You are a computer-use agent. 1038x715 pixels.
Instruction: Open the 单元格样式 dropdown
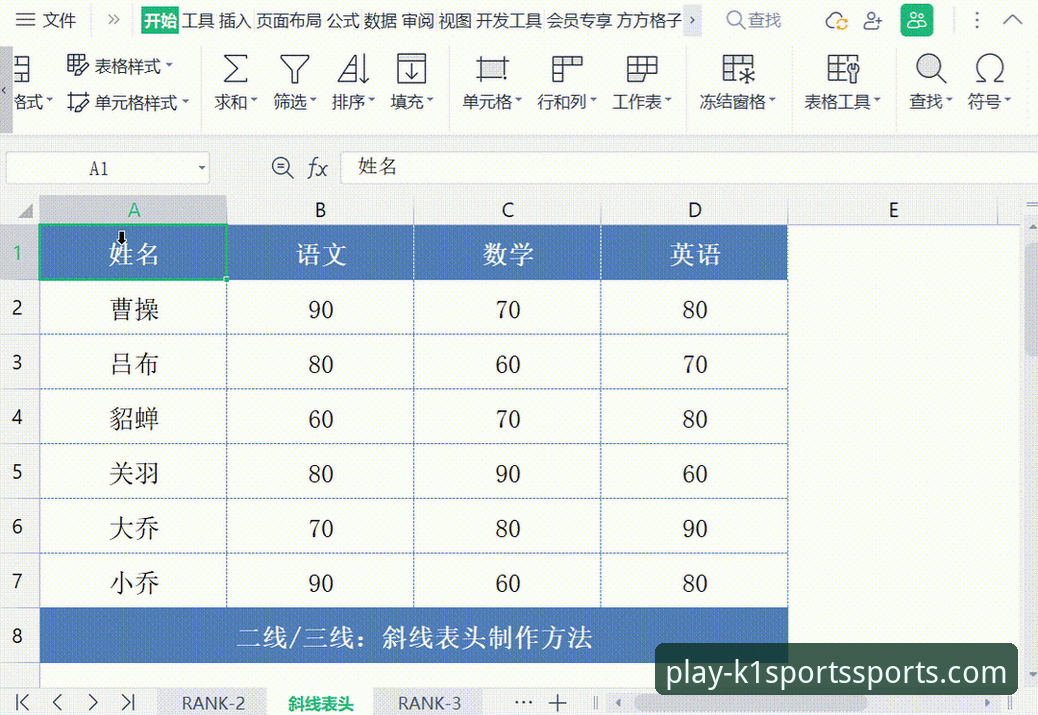pos(128,102)
